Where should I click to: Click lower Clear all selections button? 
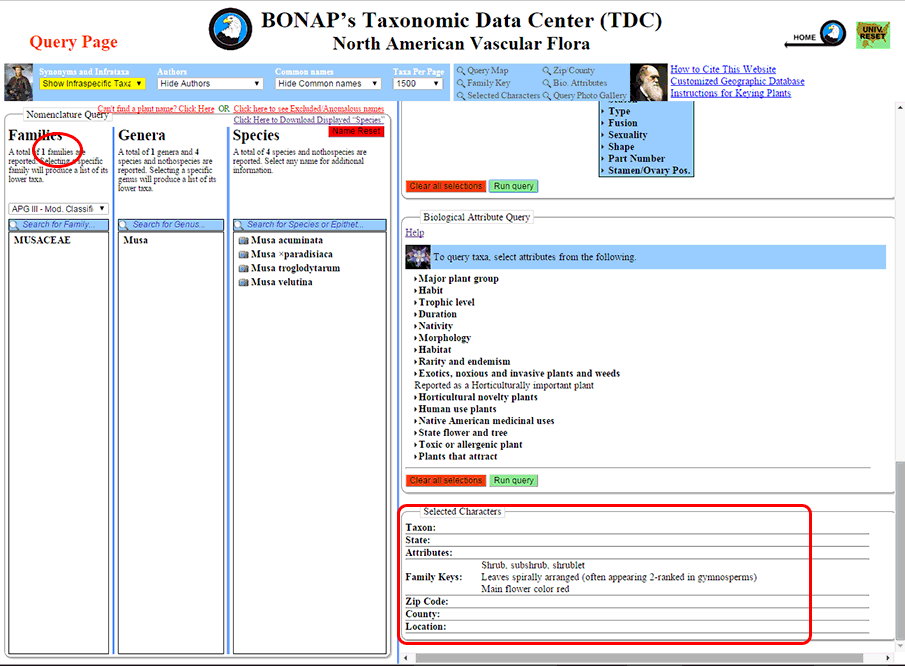coord(446,480)
